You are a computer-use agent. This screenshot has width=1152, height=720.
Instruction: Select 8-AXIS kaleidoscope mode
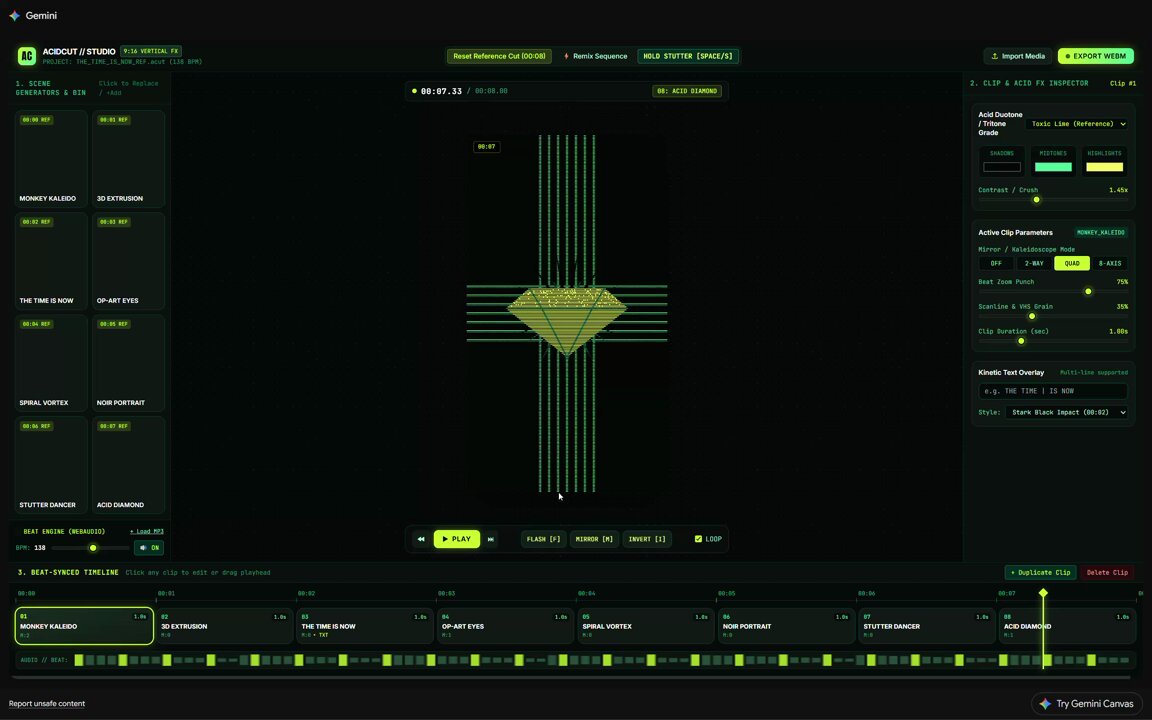click(x=1109, y=263)
